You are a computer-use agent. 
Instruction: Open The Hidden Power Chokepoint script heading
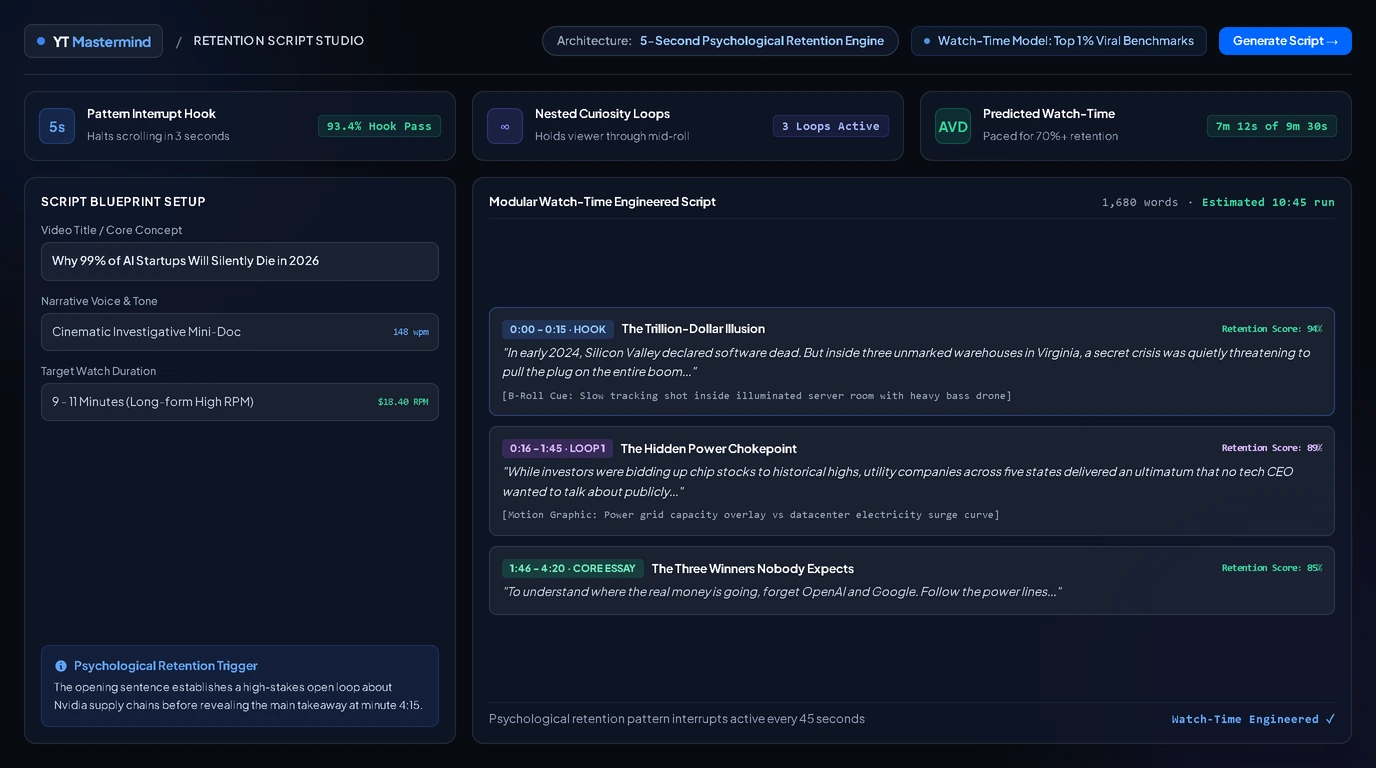(708, 449)
